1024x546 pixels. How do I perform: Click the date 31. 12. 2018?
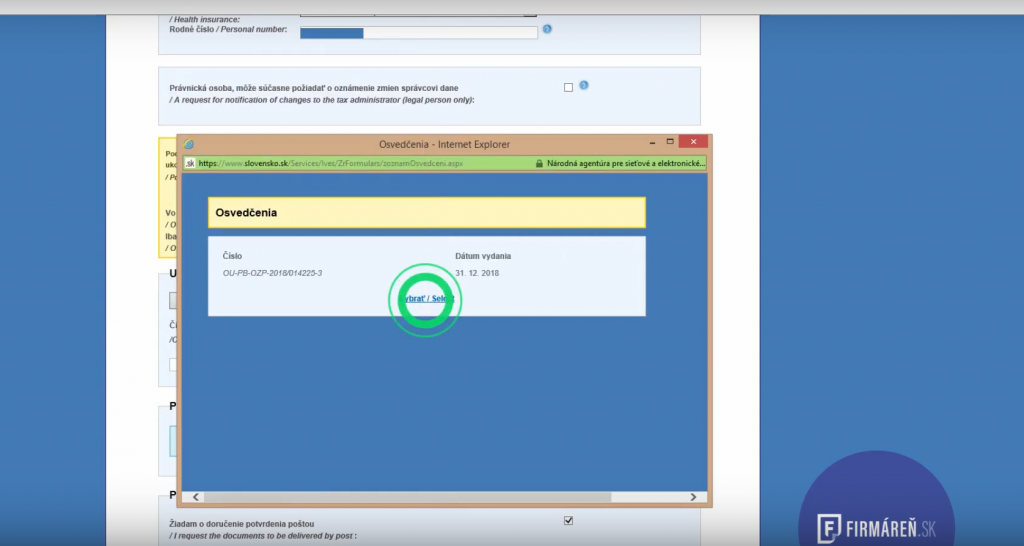(477, 273)
